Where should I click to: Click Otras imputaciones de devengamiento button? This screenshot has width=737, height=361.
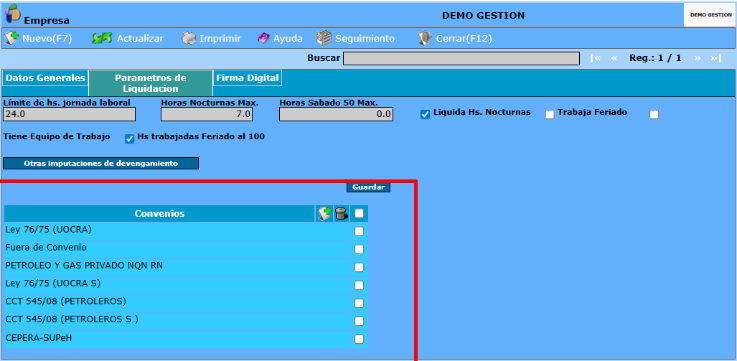pos(101,164)
